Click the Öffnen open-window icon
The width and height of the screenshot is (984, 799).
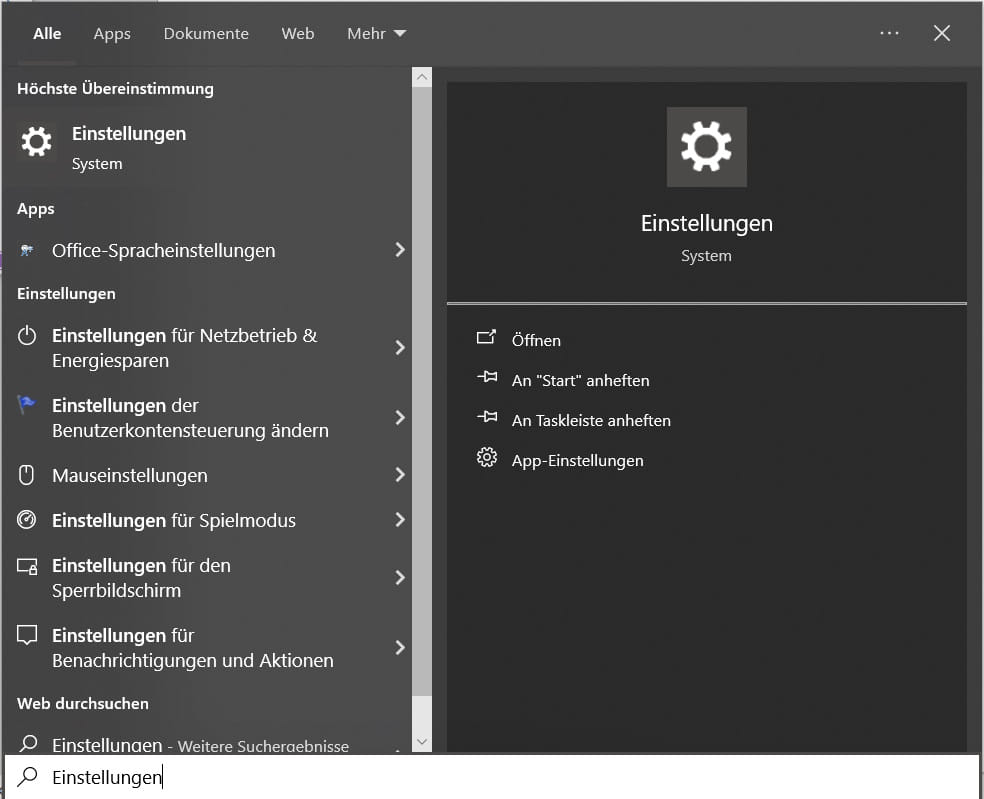486,338
